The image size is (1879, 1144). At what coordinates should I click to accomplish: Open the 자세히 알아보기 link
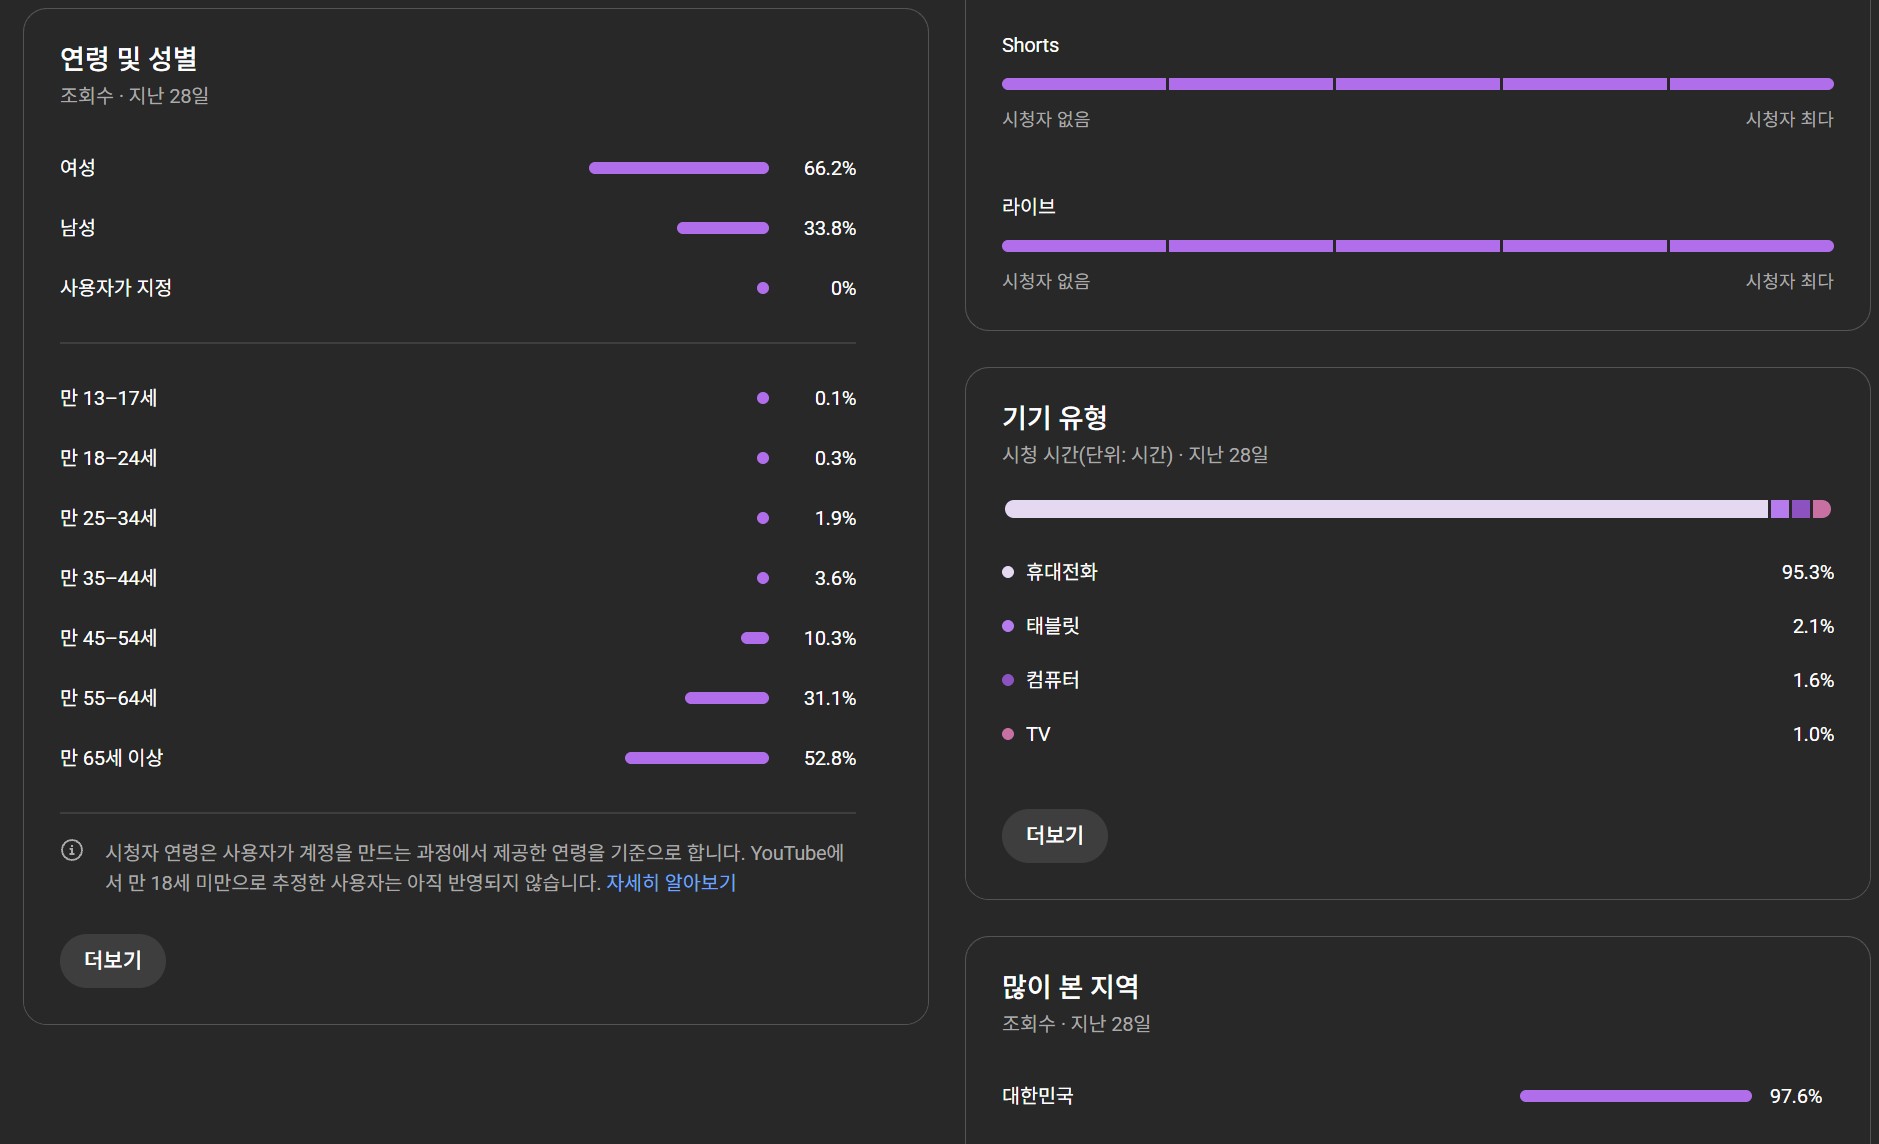click(x=671, y=883)
